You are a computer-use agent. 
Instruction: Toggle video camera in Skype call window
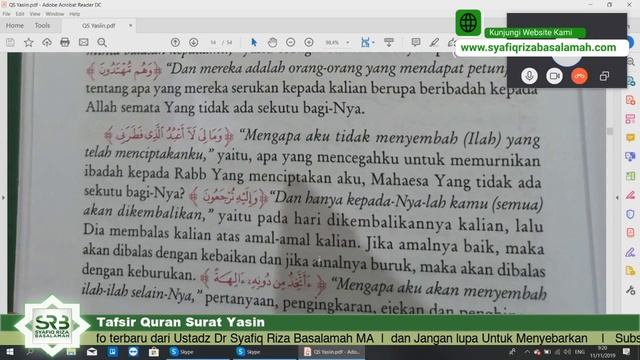tap(554, 76)
